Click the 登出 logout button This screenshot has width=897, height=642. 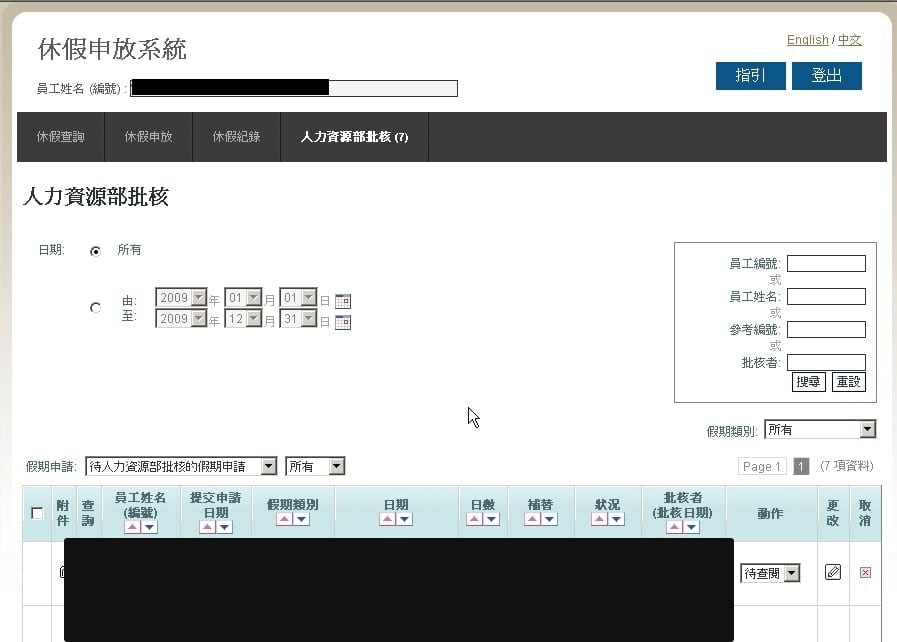827,76
